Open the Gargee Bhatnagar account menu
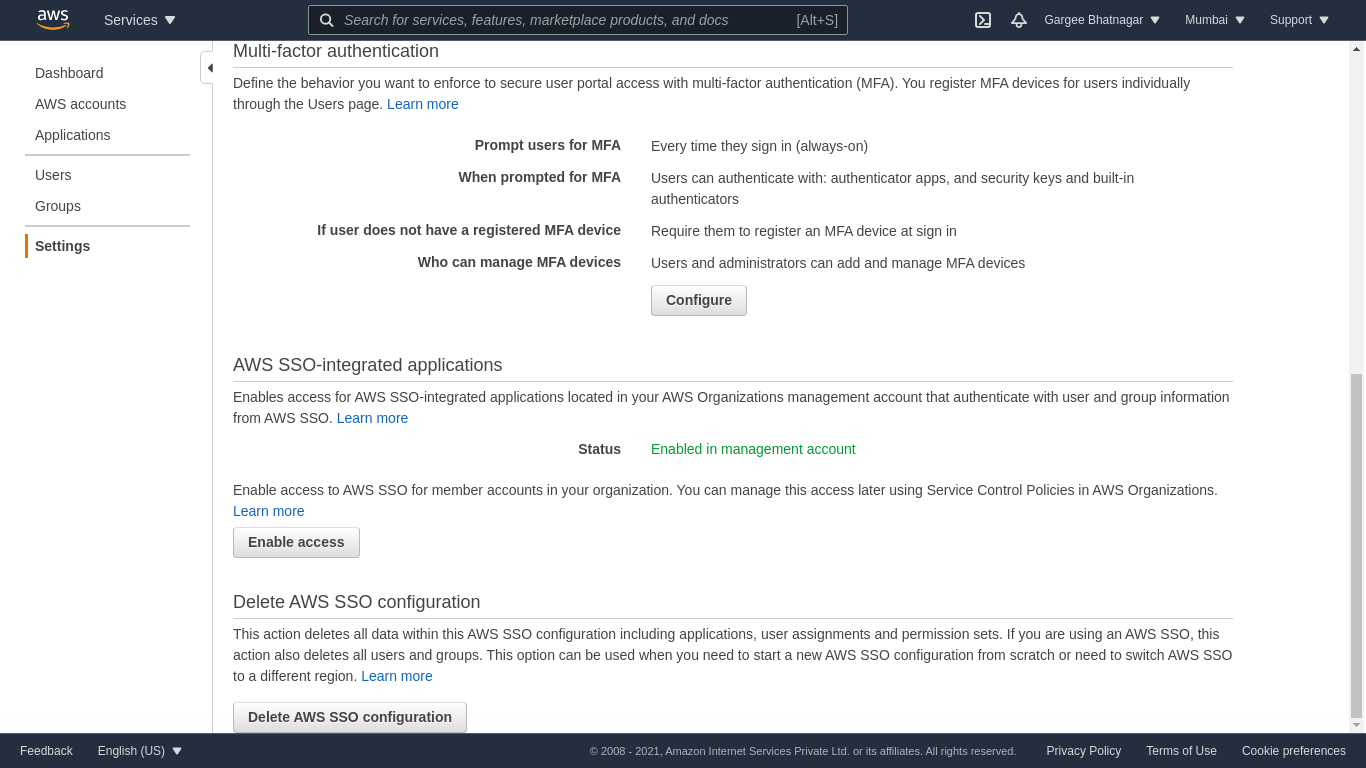Viewport: 1366px width, 768px height. (1102, 20)
